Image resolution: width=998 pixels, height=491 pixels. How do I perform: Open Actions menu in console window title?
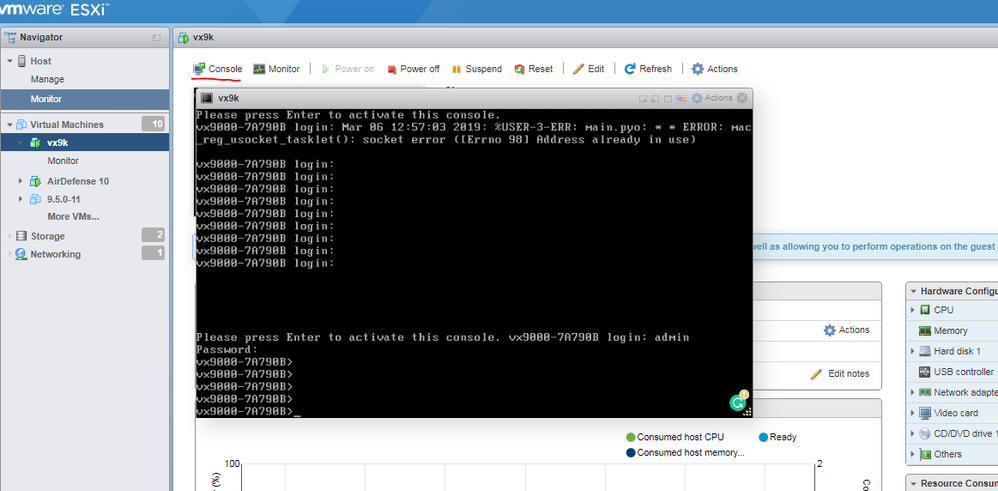pos(712,98)
